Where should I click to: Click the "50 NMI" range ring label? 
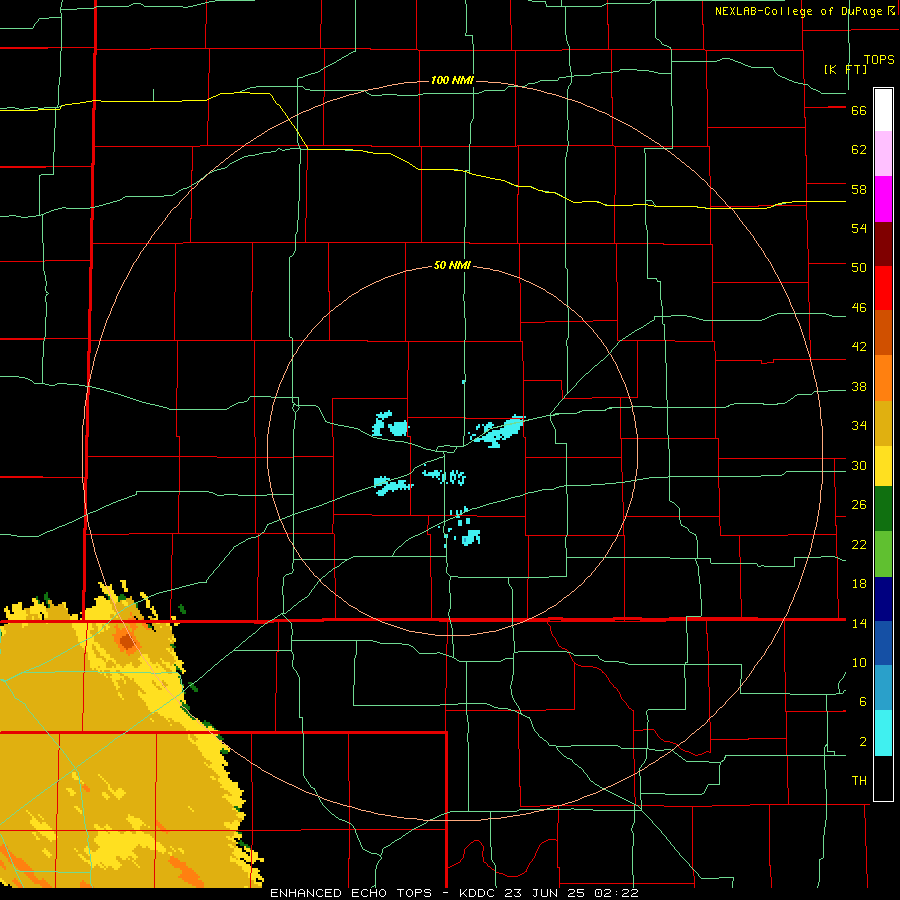[x=452, y=265]
